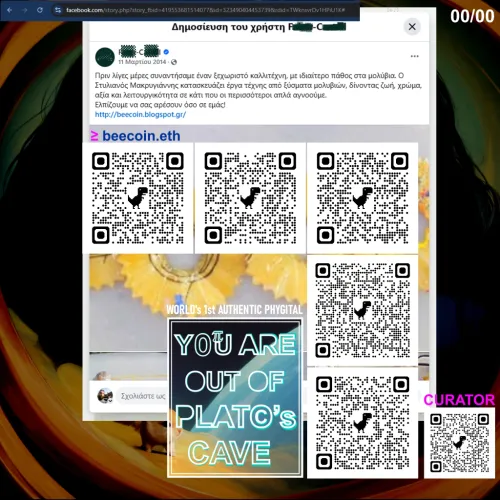Click the beecoin.eth heading text

tap(141, 136)
